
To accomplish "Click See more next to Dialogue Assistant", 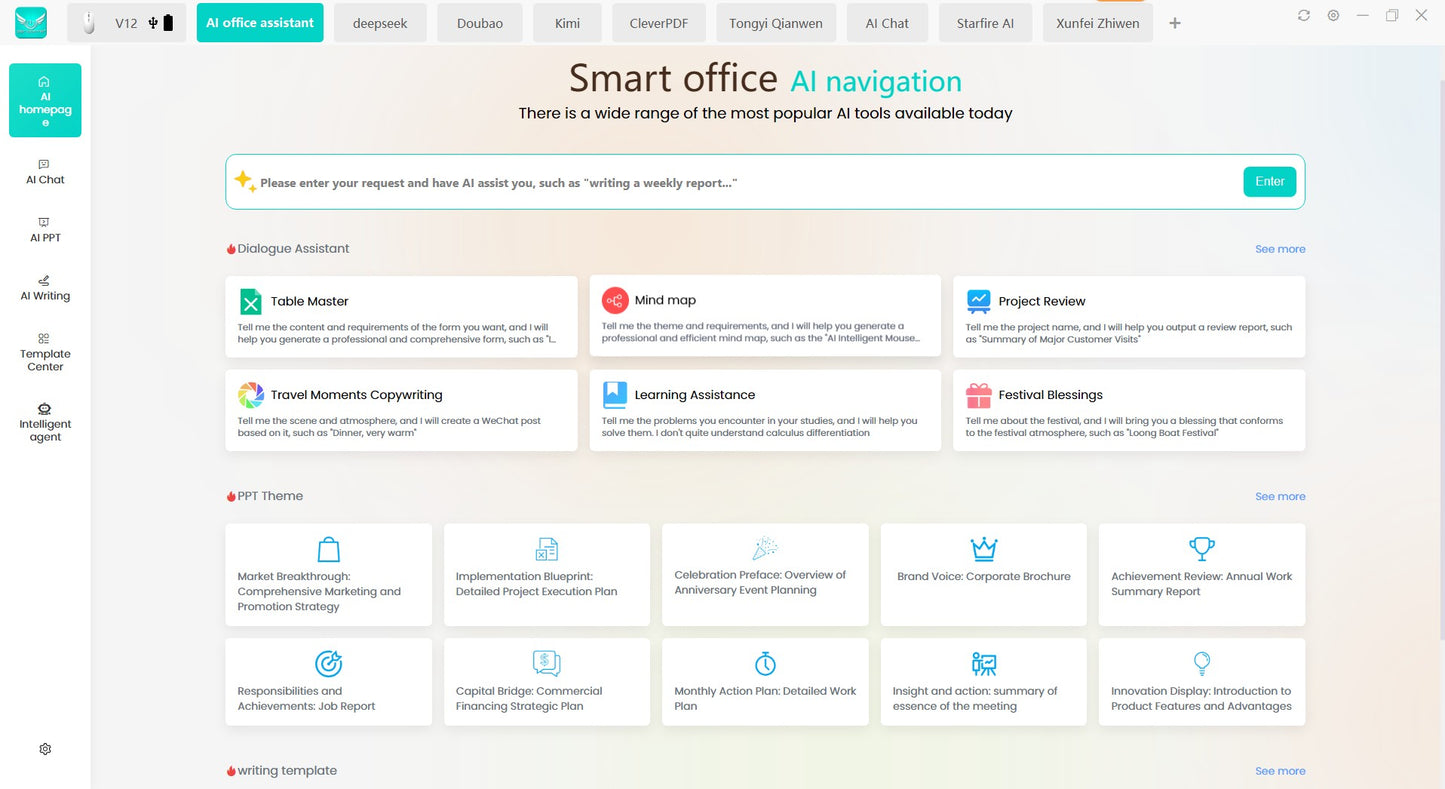I will click(1280, 249).
